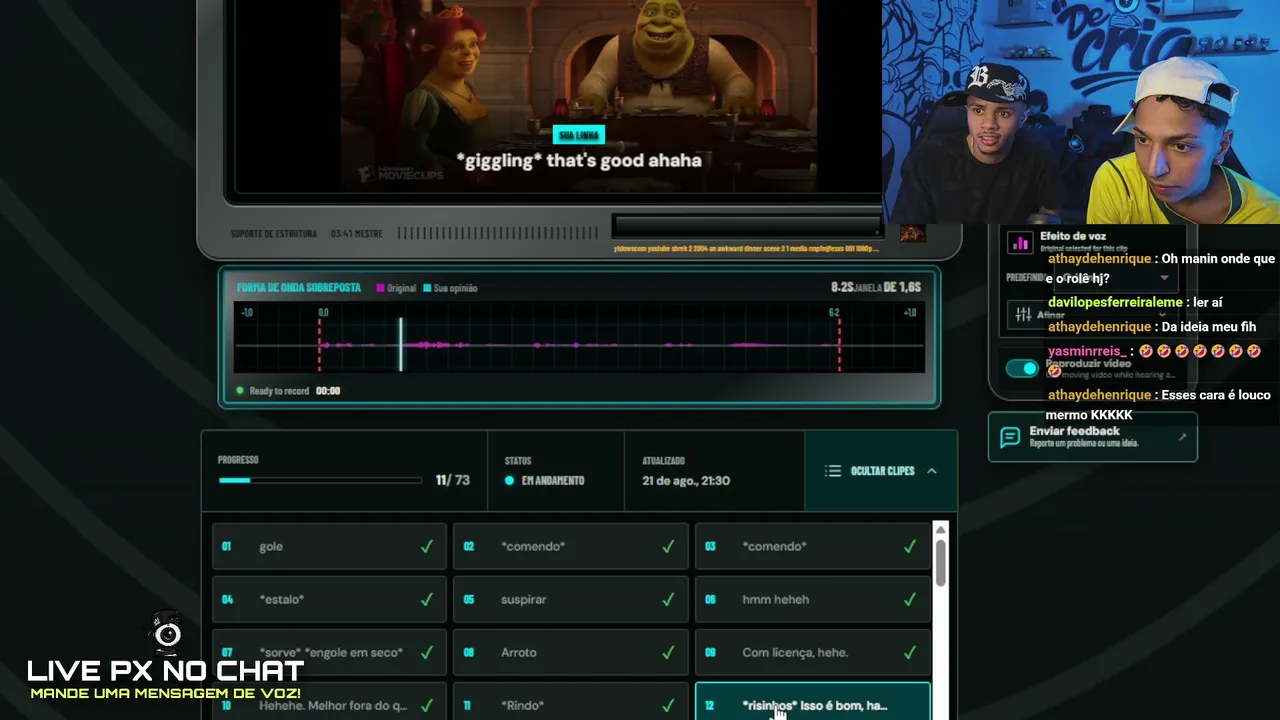This screenshot has height=720, width=1280.
Task: Select clip 03 *comendo*
Action: click(x=812, y=547)
